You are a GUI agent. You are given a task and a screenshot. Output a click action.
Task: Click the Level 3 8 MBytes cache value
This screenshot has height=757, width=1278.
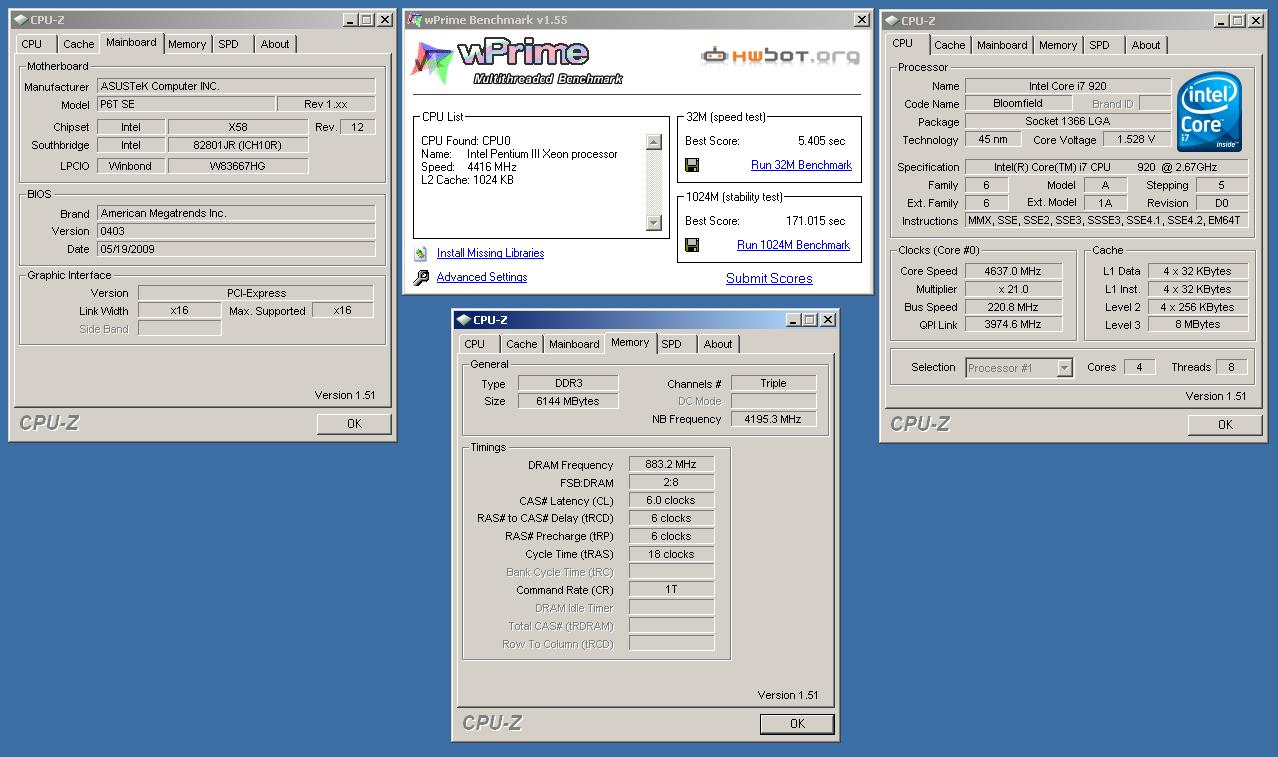pyautogui.click(x=1196, y=325)
